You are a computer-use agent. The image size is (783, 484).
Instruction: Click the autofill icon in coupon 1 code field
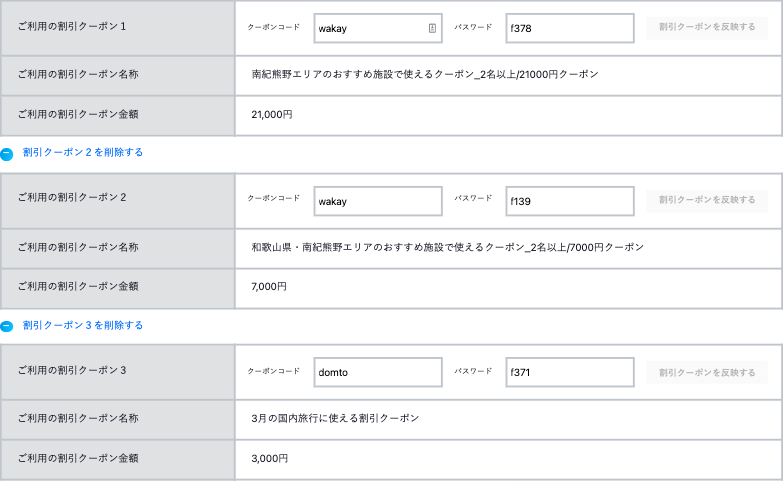[432, 28]
